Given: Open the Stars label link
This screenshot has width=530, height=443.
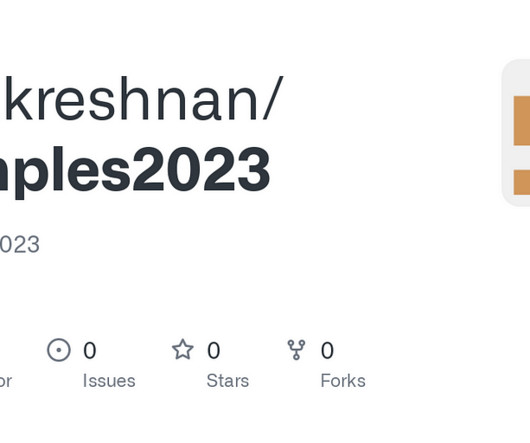Looking at the screenshot, I should (227, 381).
